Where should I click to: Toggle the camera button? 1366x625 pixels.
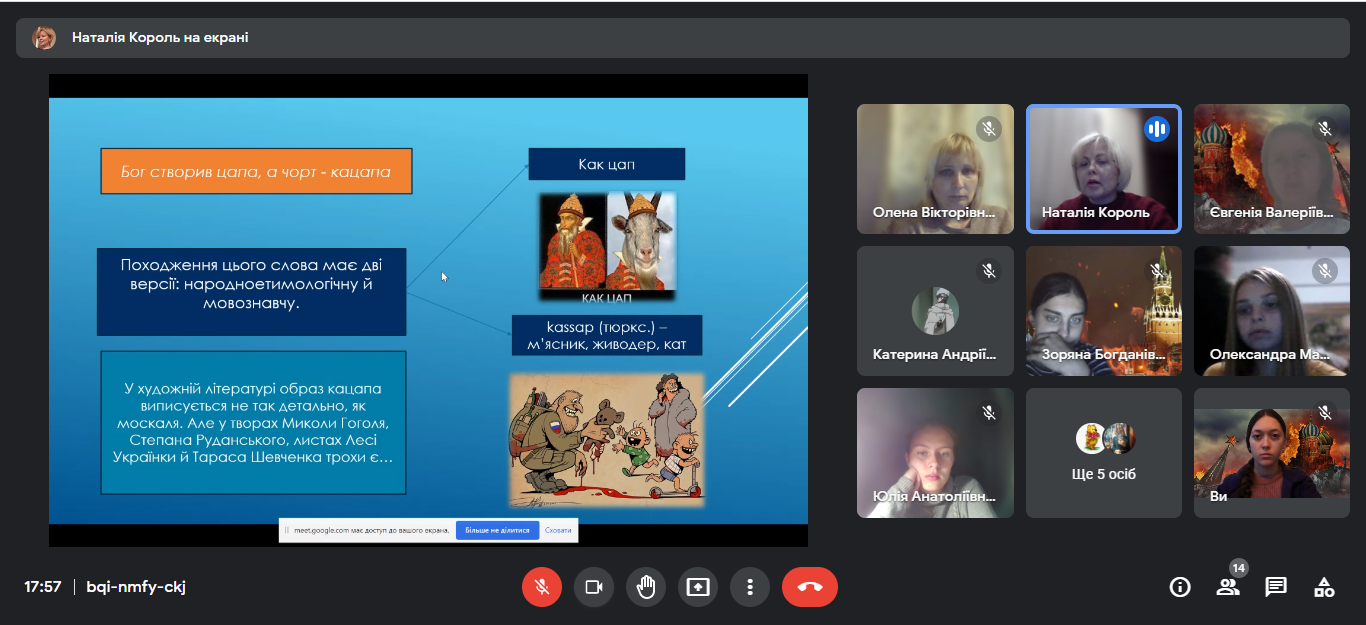(x=594, y=587)
